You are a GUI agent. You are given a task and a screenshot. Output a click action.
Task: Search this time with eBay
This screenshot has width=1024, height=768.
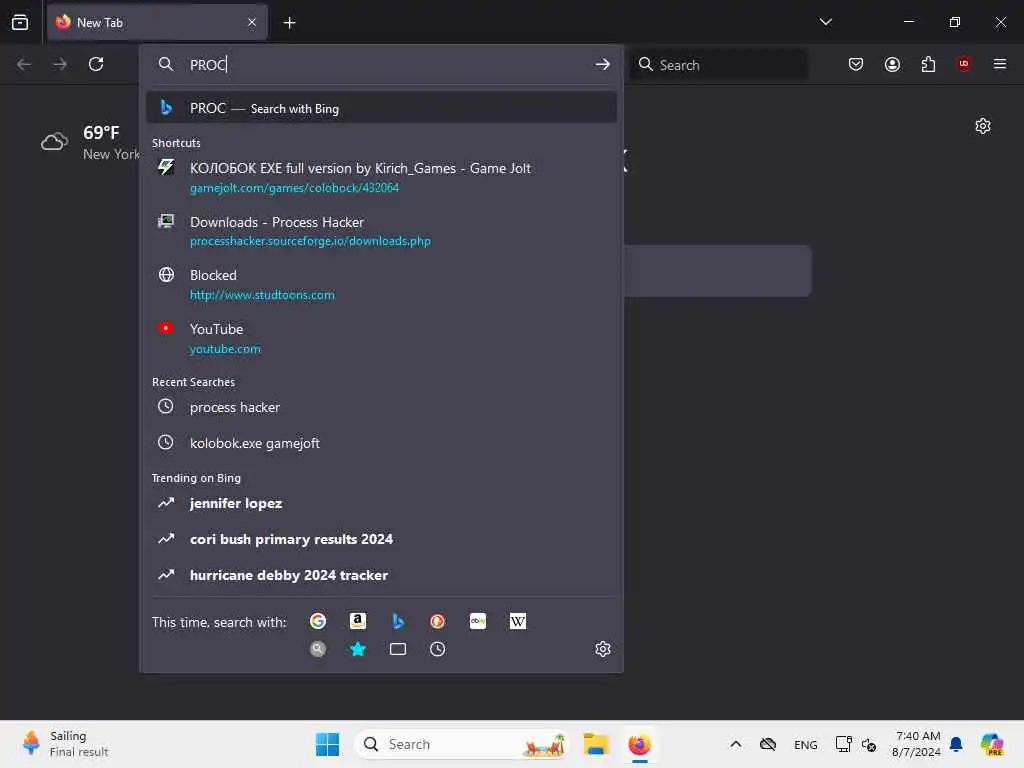pyautogui.click(x=478, y=621)
